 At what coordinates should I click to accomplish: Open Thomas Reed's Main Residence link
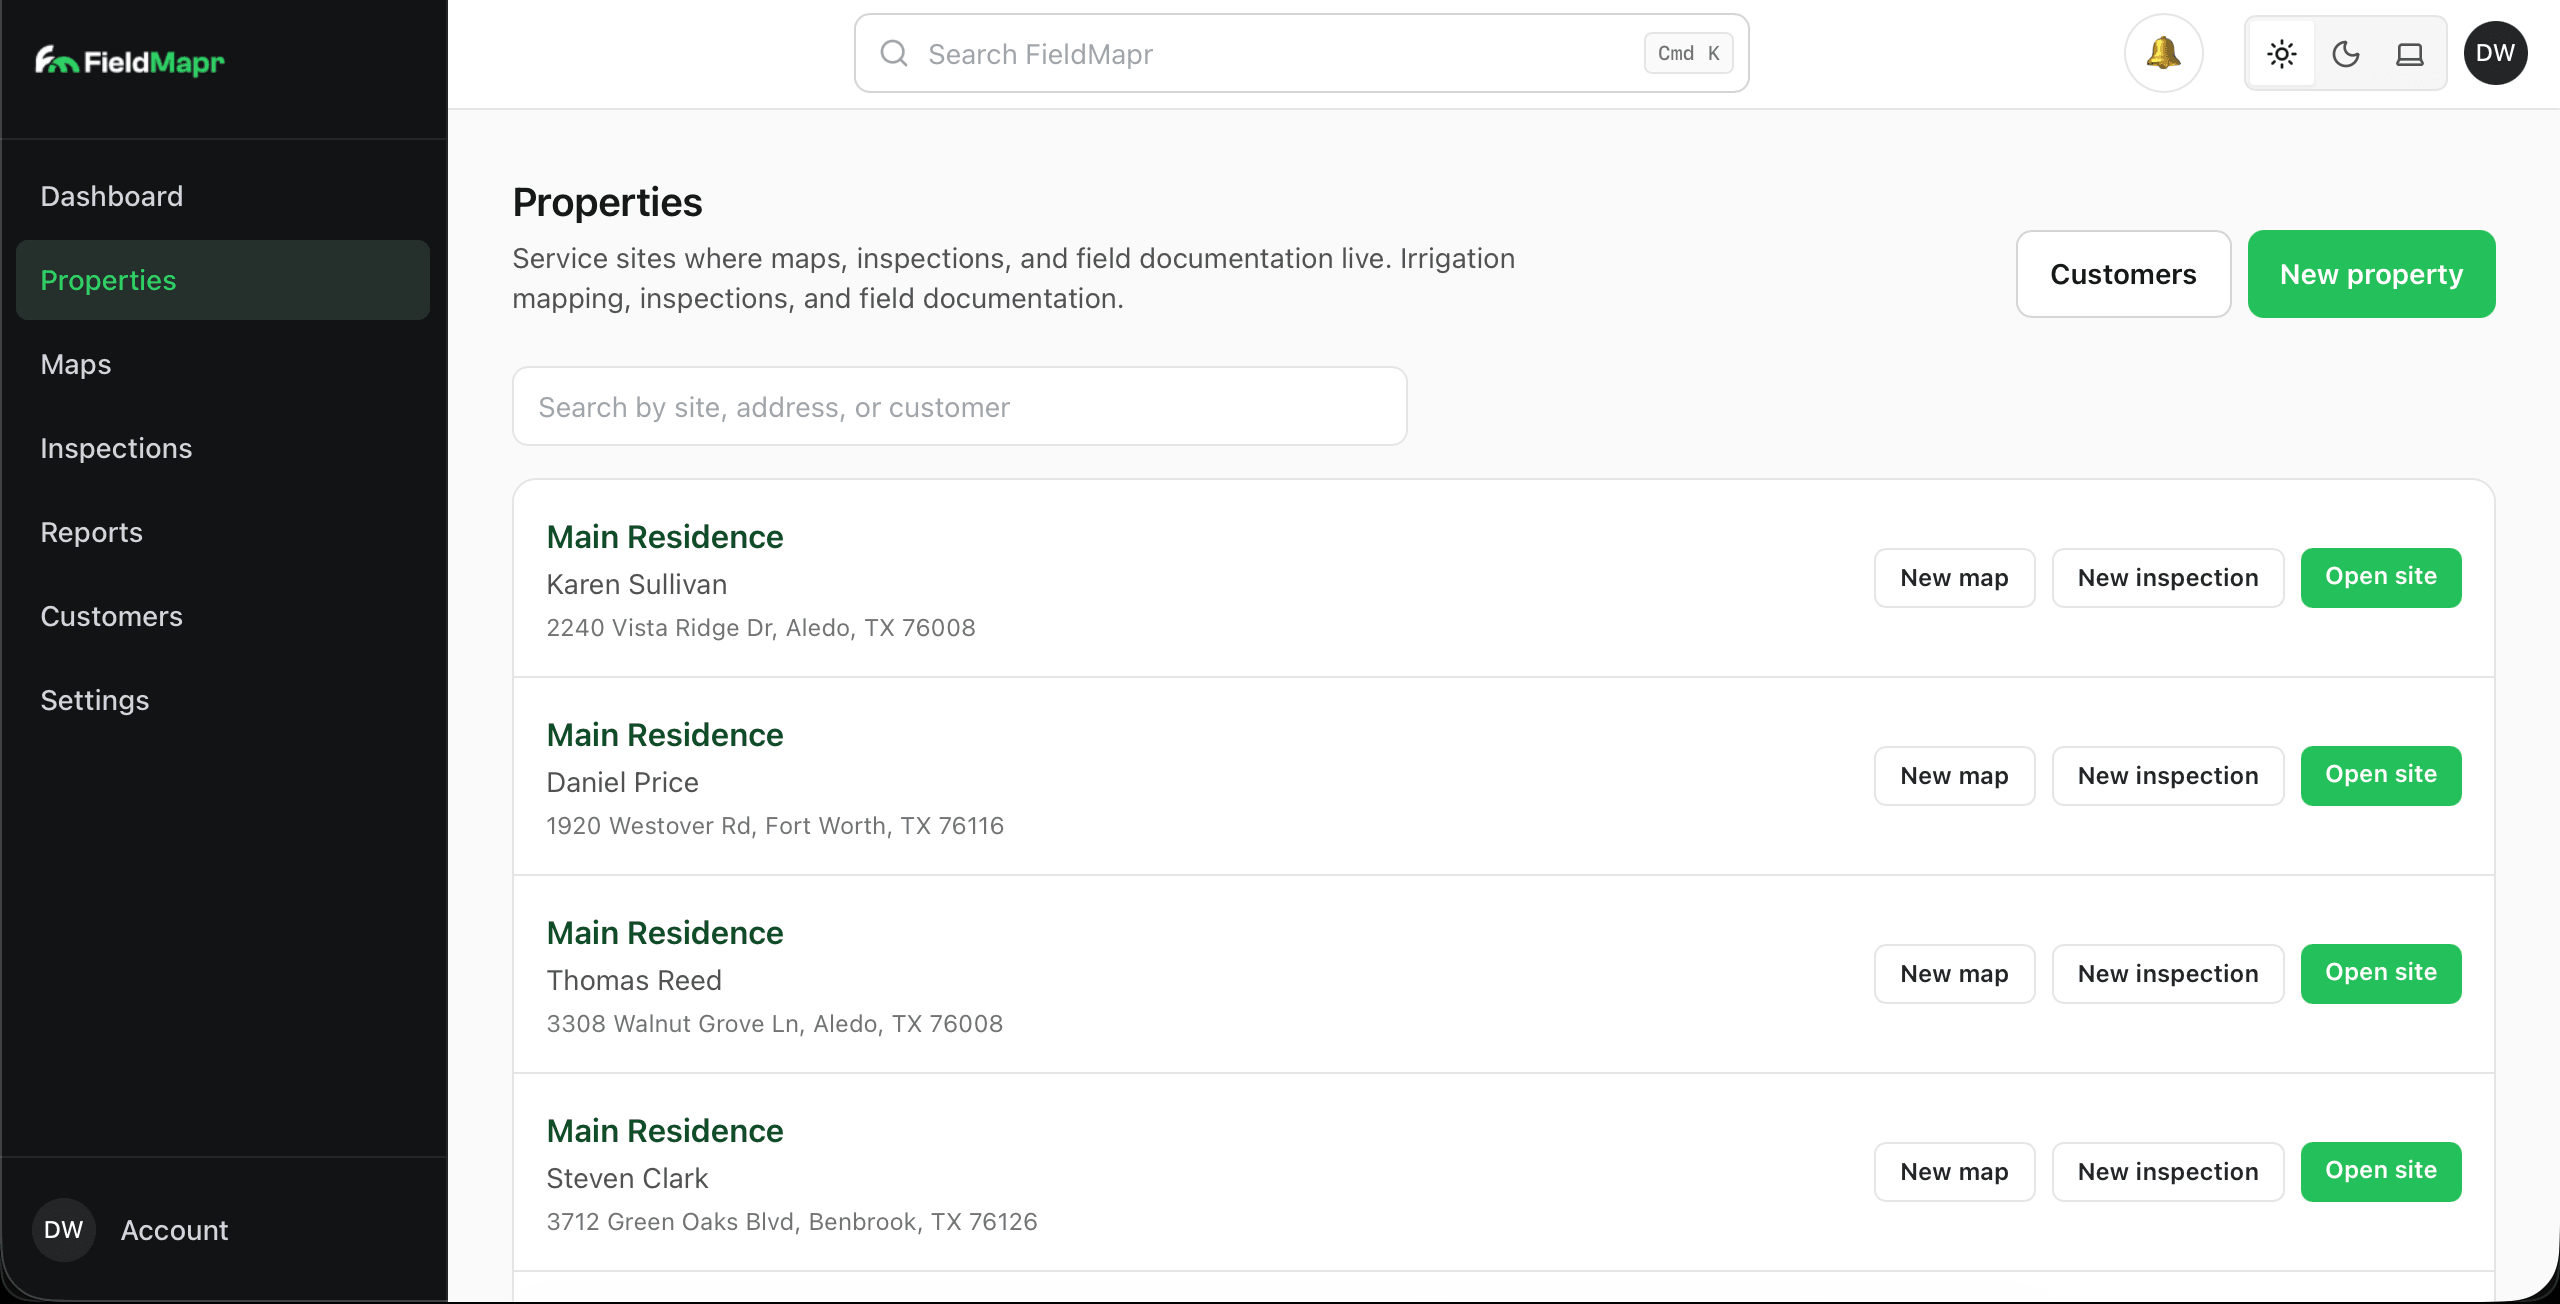(665, 933)
